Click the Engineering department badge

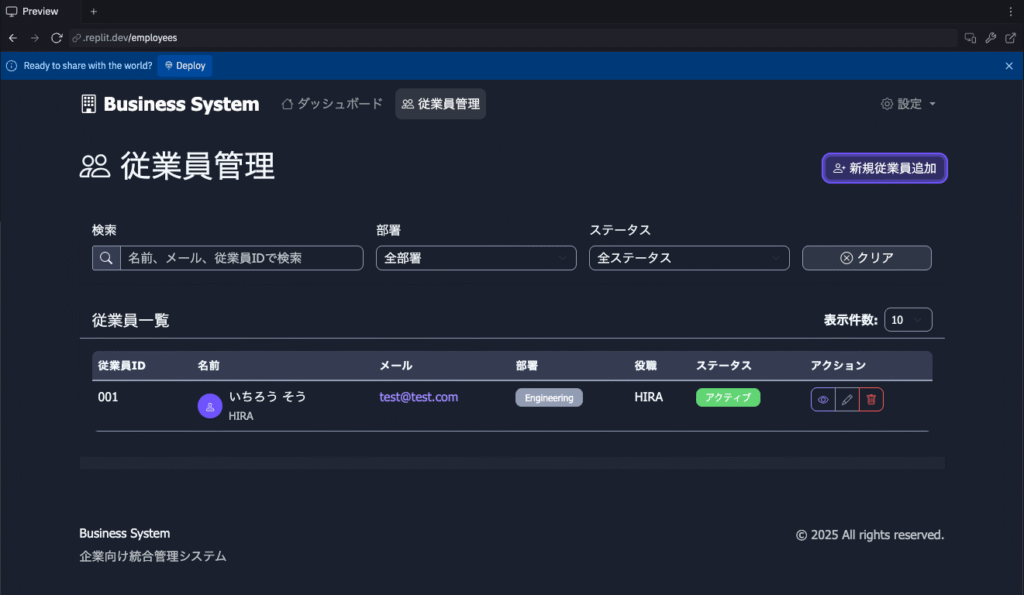(x=549, y=398)
